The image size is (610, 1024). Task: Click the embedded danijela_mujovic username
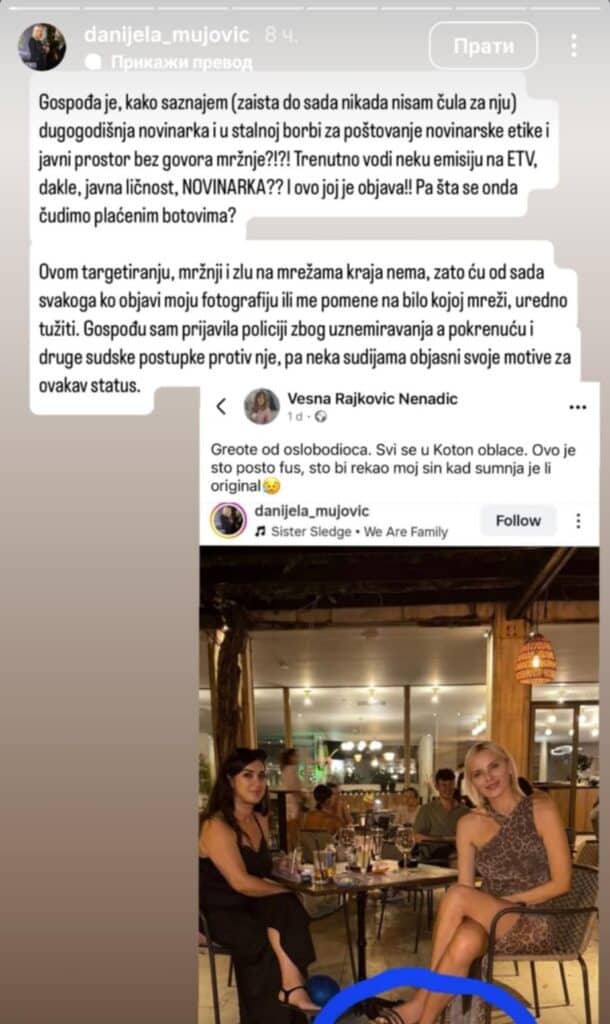312,511
